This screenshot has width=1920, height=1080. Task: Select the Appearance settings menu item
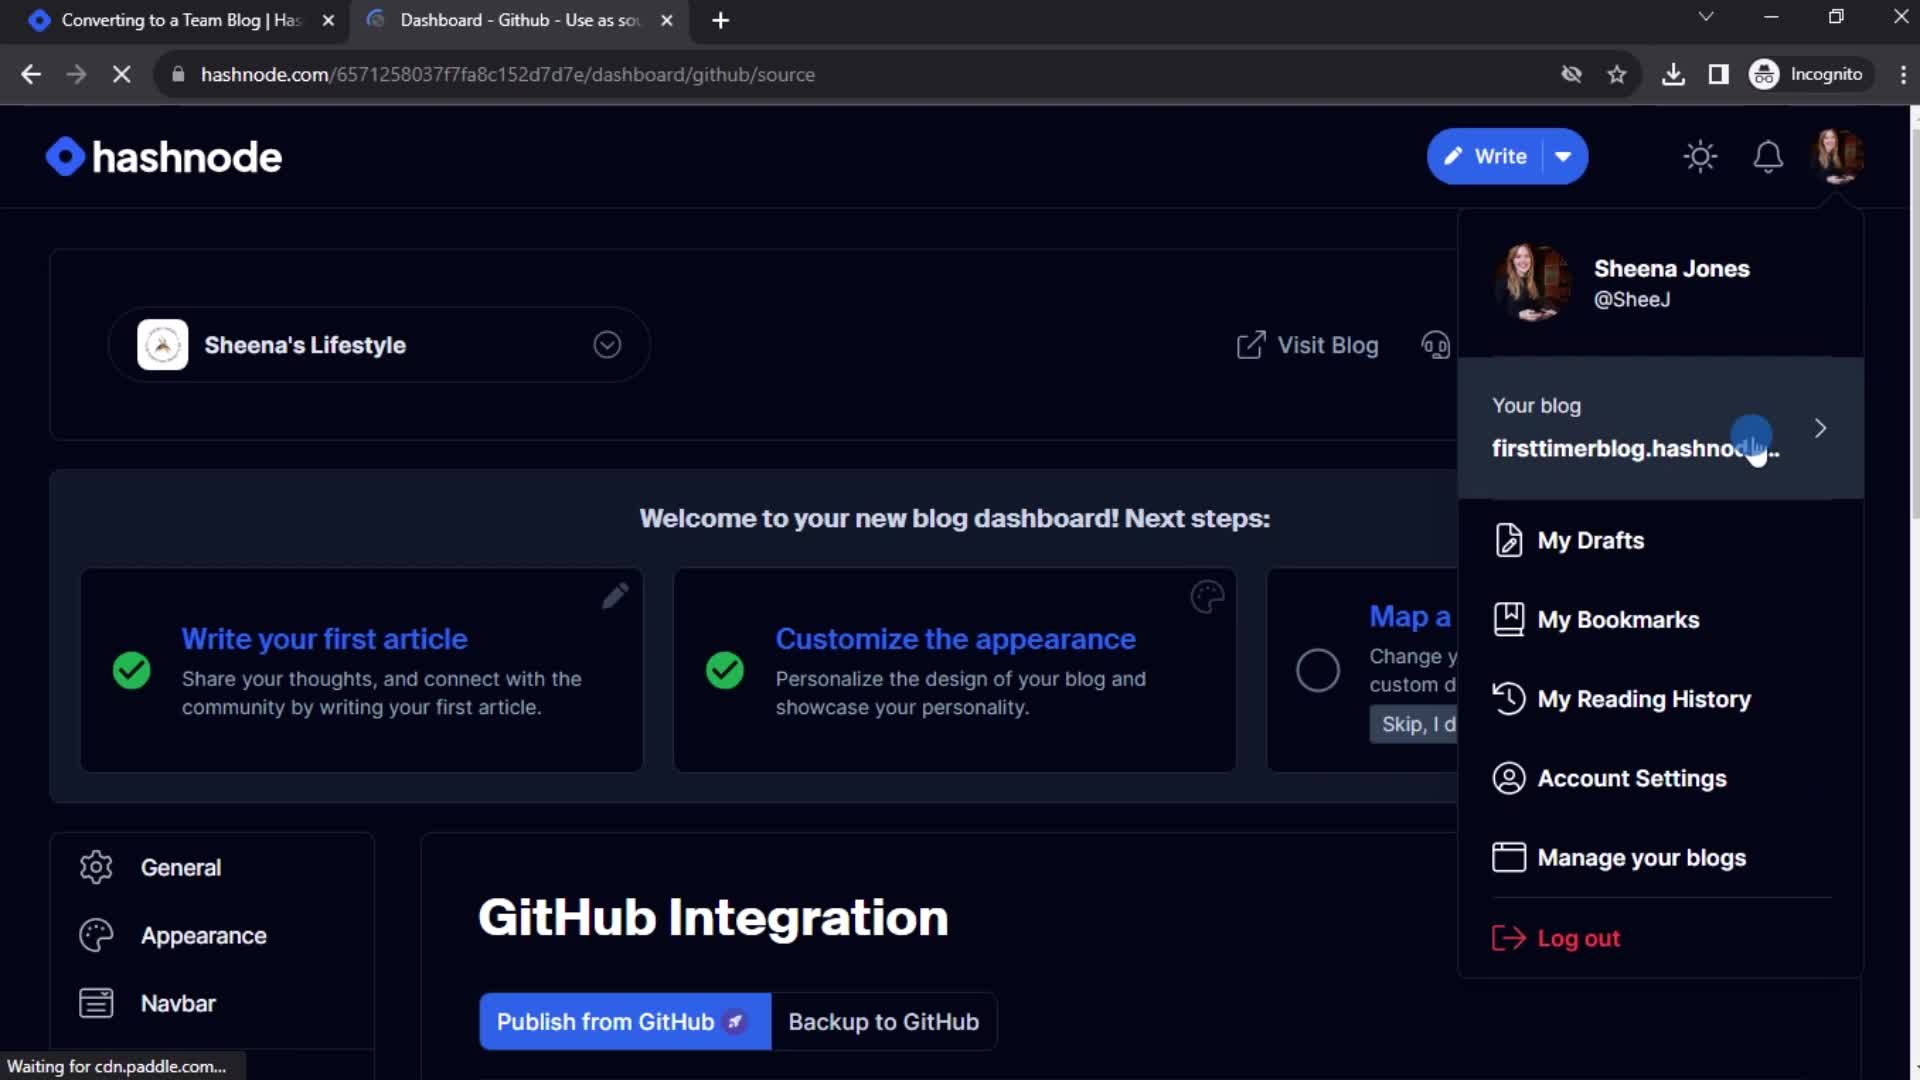[x=203, y=935]
